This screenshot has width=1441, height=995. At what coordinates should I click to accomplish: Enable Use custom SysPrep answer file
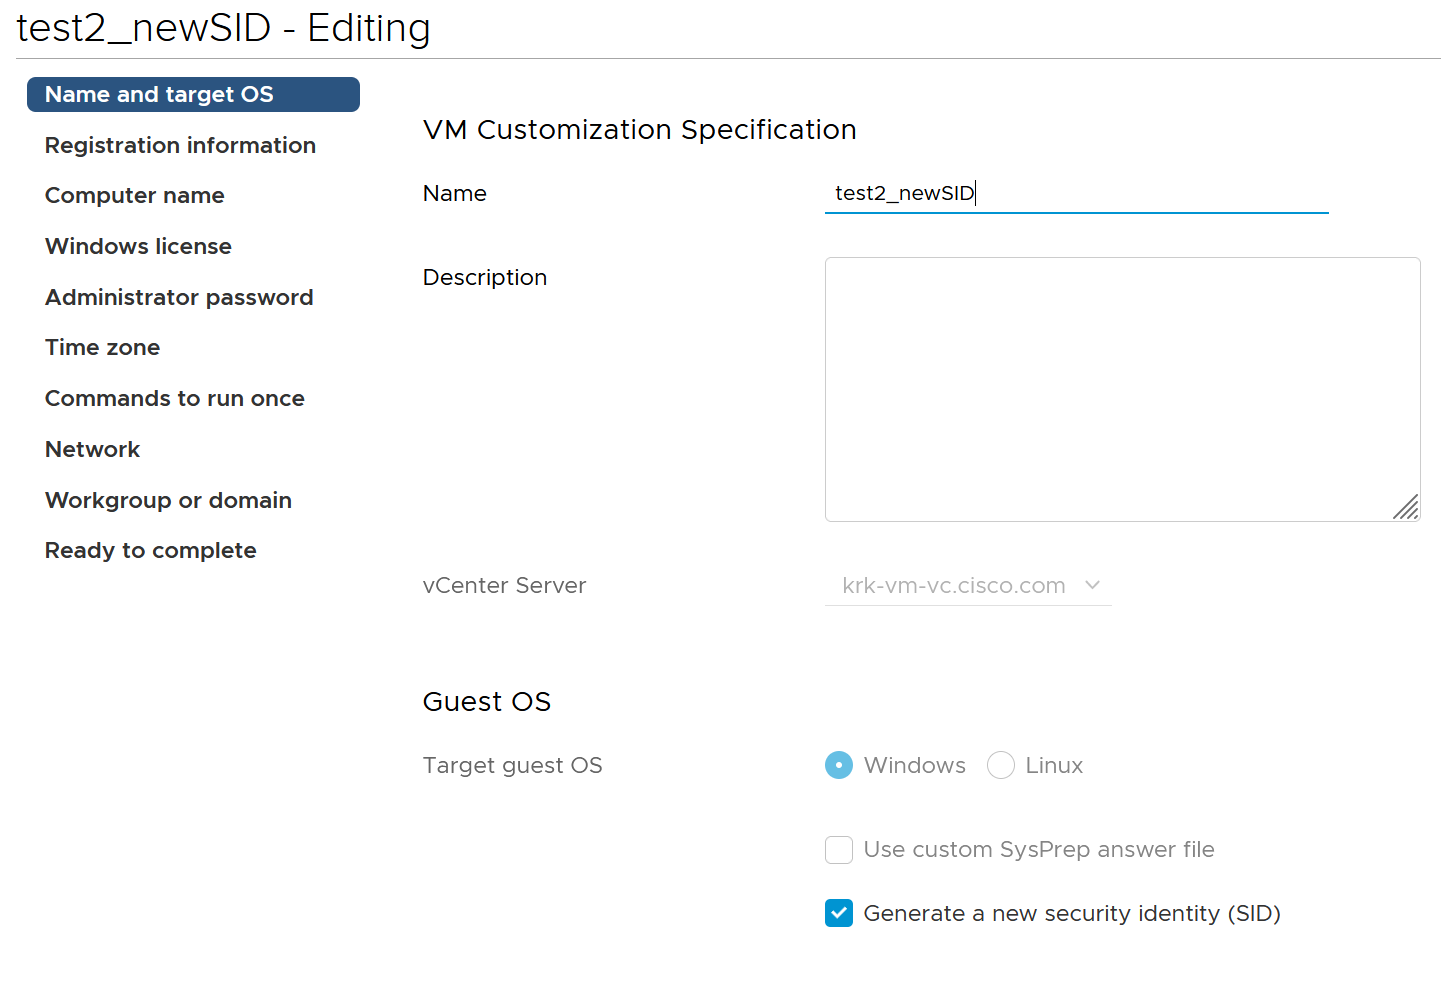click(839, 849)
